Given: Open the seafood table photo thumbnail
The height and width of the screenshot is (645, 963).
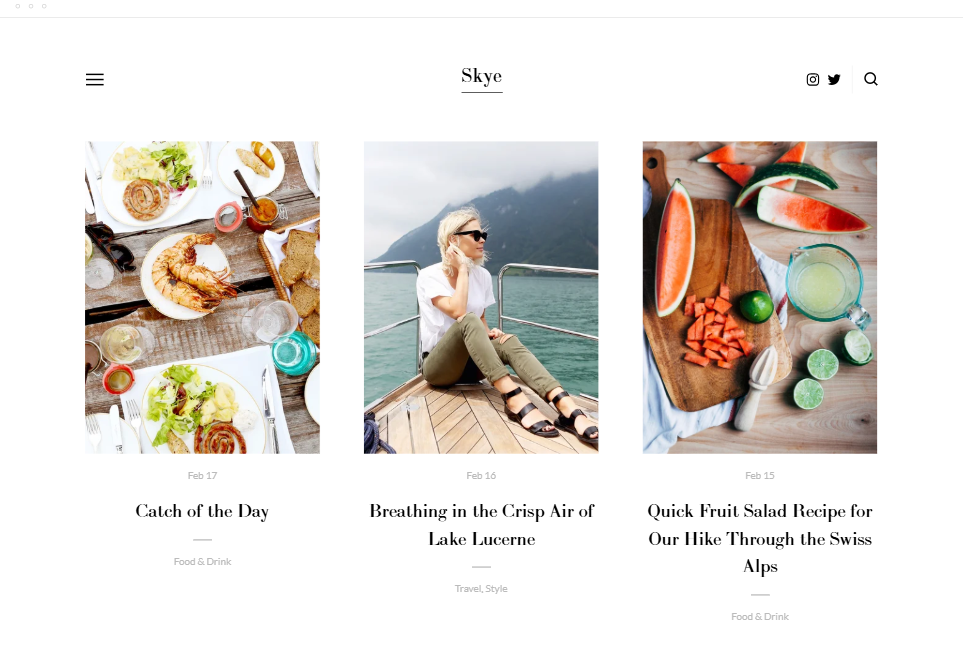Looking at the screenshot, I should point(202,297).
